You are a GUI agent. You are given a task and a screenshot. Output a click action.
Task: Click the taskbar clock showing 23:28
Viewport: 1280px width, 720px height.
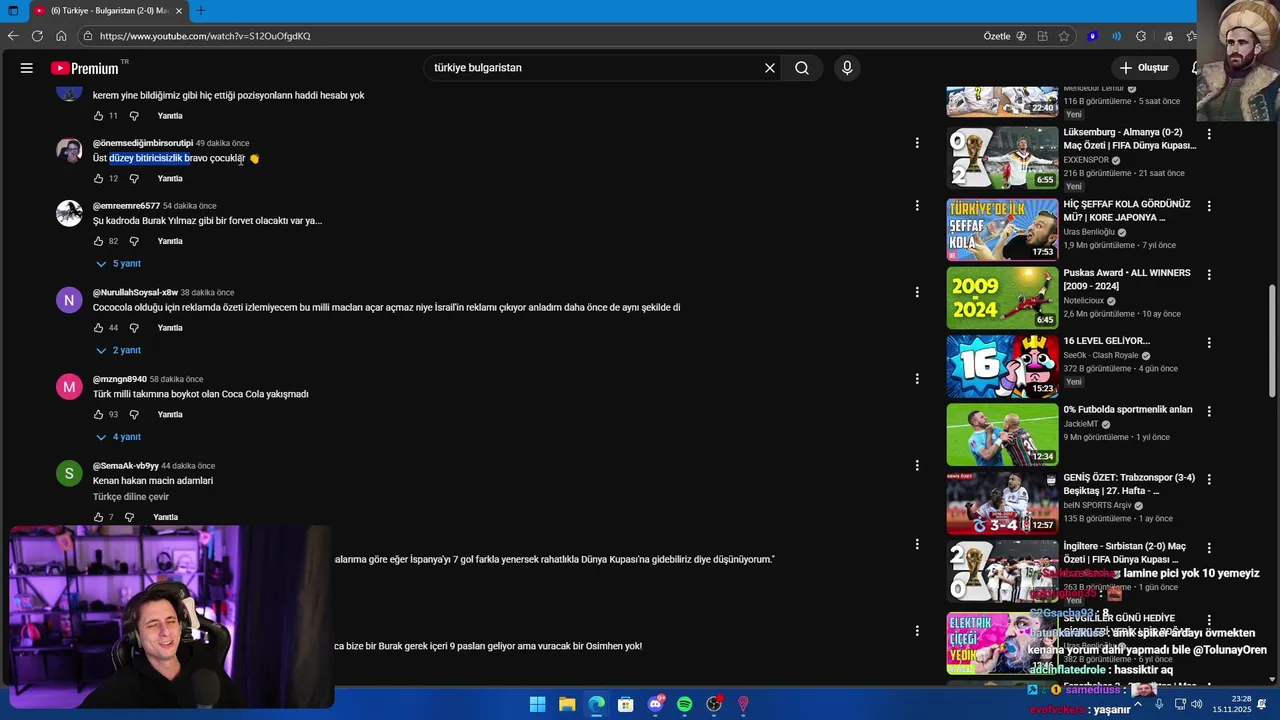pos(1232,704)
